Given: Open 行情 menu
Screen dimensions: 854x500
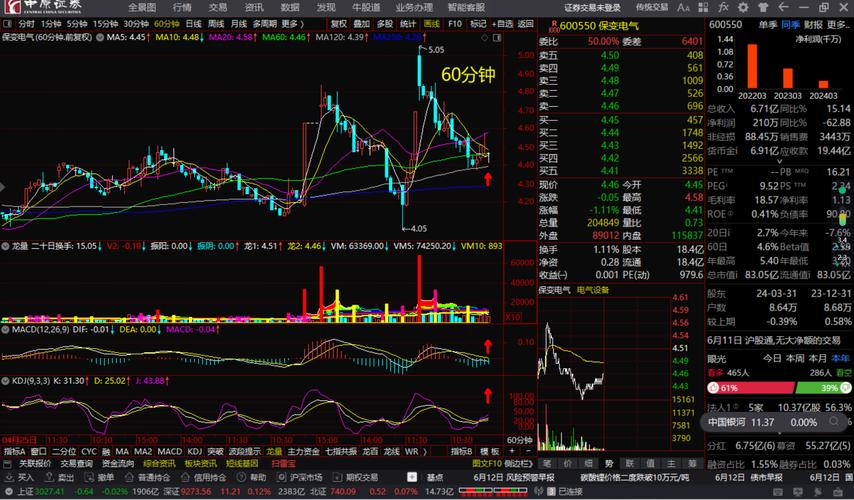Looking at the screenshot, I should pyautogui.click(x=182, y=8).
